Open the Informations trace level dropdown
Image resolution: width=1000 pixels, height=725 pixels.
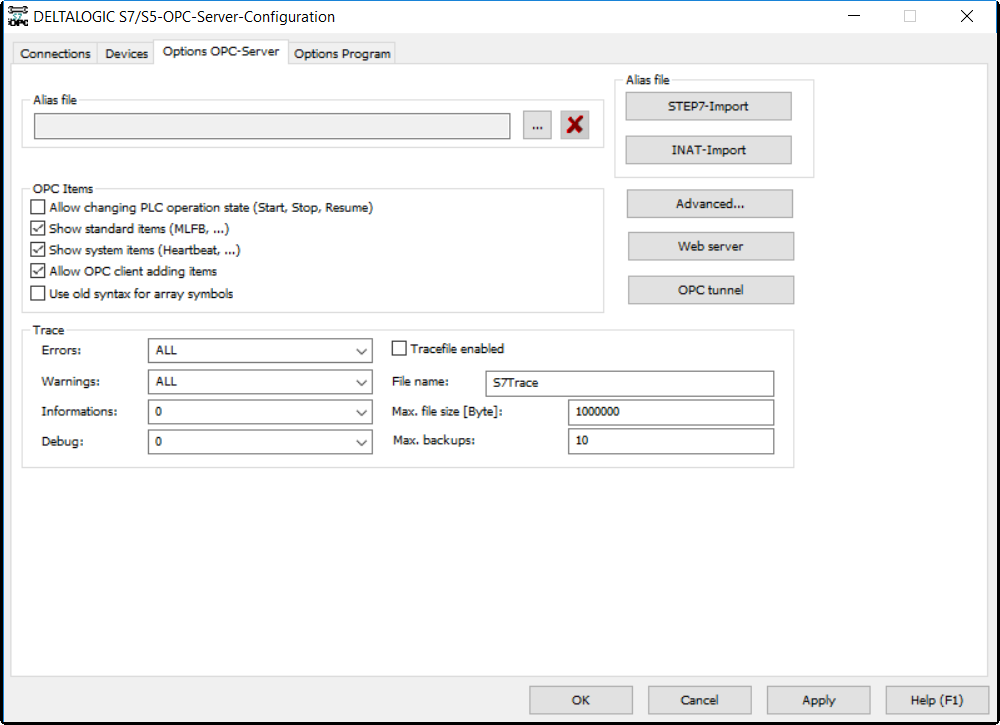260,412
